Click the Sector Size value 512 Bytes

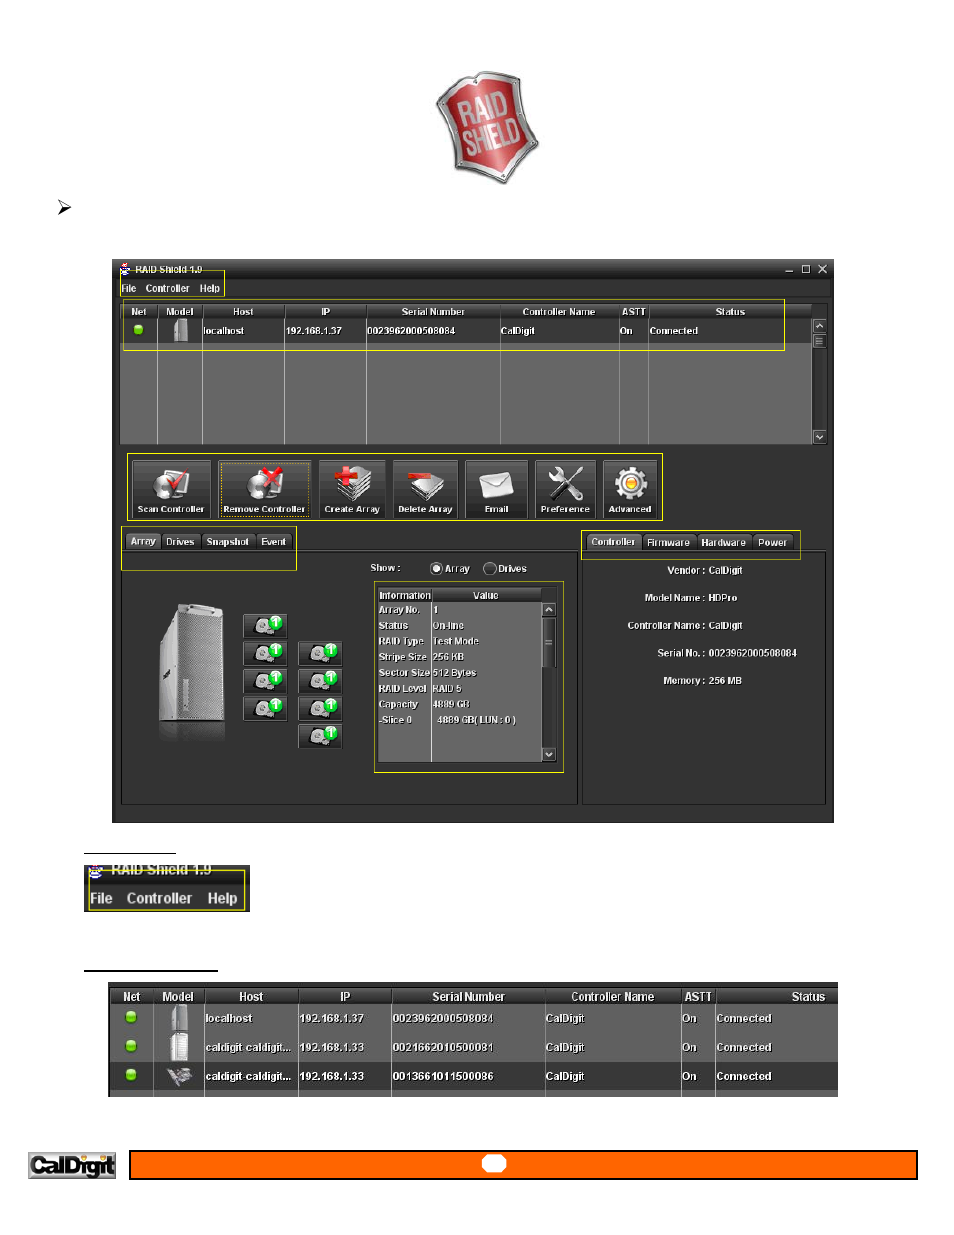[454, 673]
